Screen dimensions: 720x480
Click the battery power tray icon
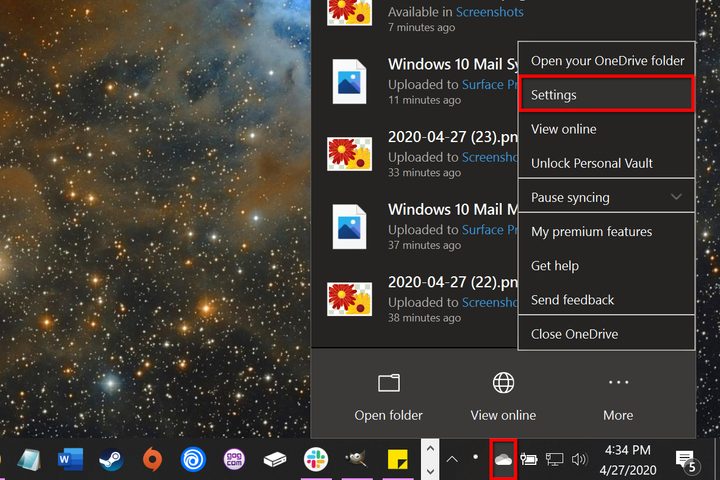point(529,459)
